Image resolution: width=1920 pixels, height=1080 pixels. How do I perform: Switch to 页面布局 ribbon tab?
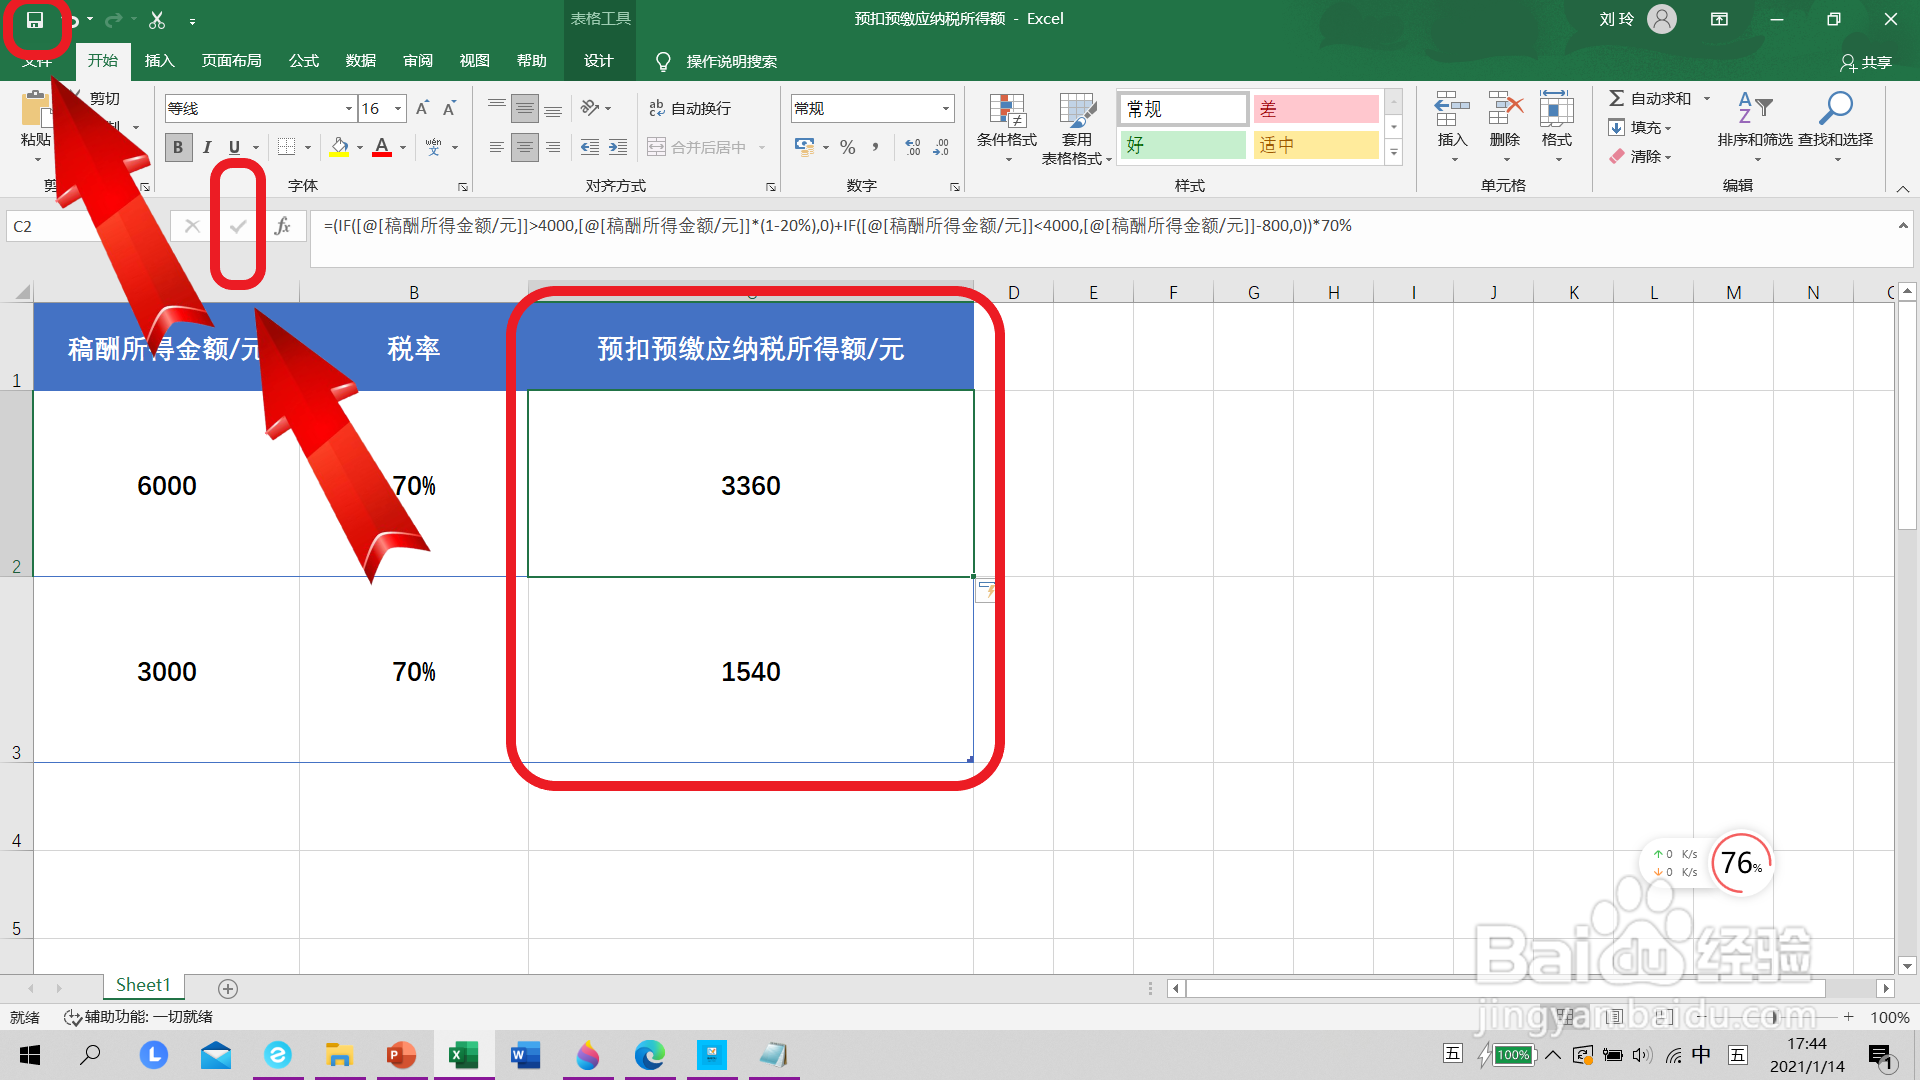232,61
